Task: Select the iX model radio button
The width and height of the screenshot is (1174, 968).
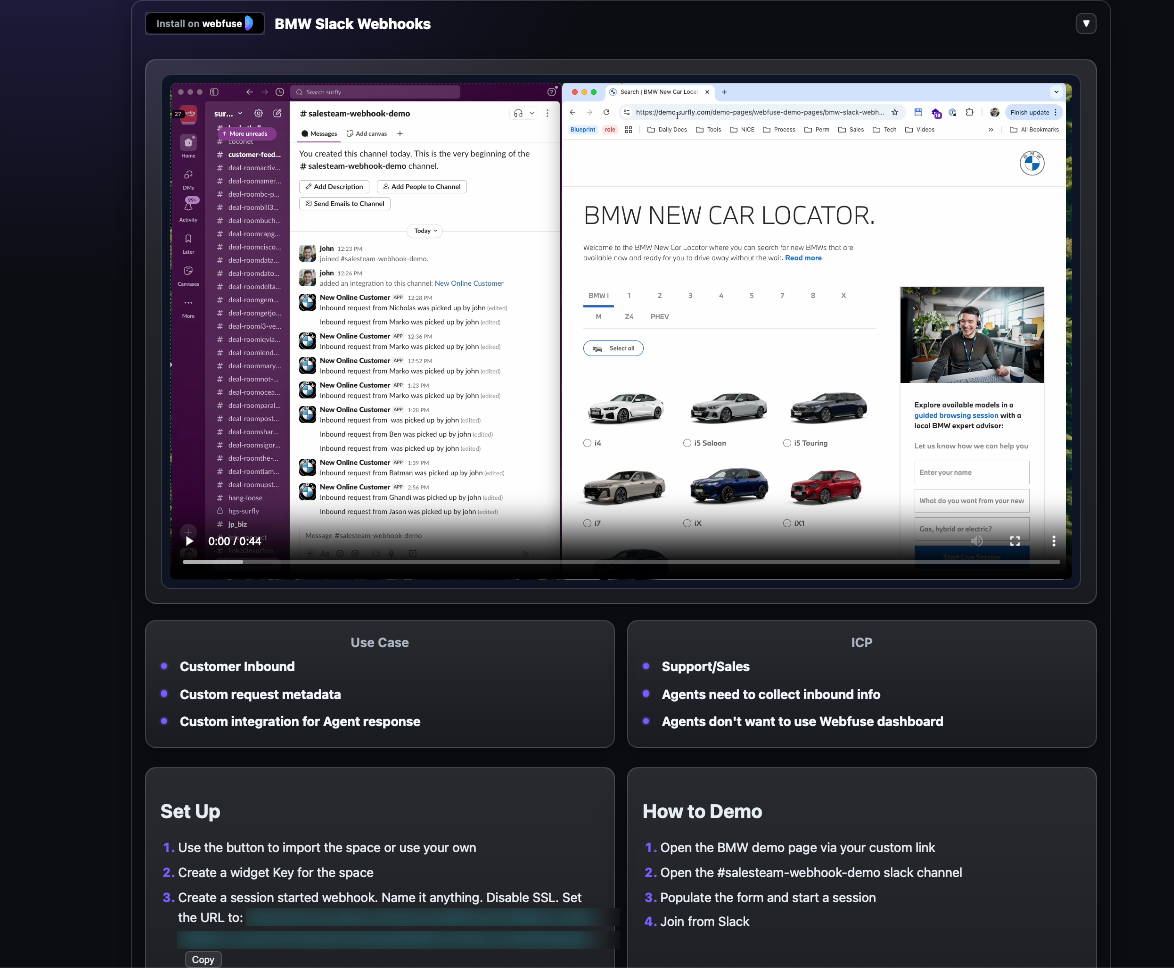Action: click(687, 523)
